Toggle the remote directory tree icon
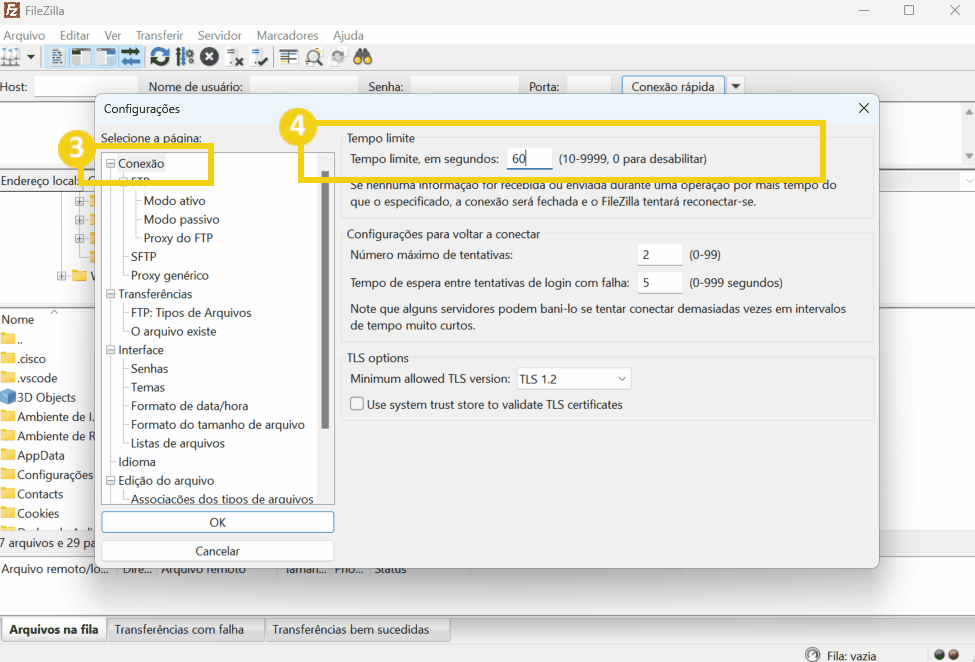This screenshot has height=662, width=975. pos(106,58)
